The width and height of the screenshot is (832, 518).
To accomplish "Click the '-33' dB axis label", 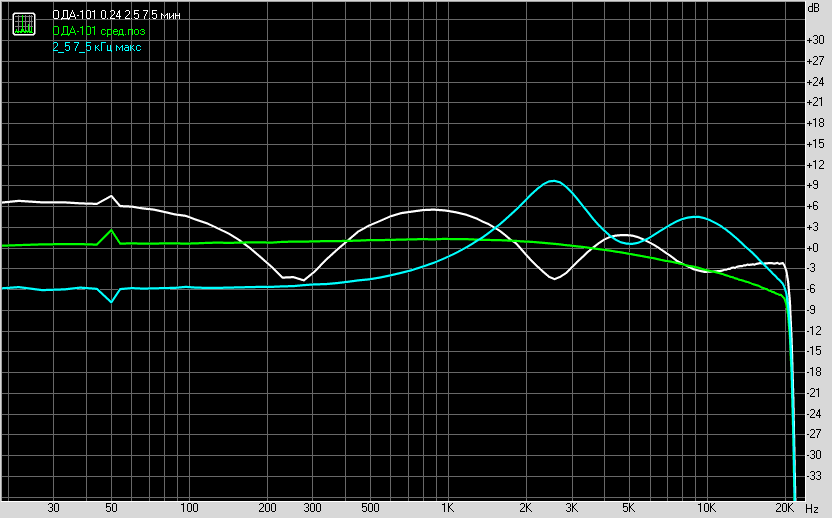I will [x=814, y=476].
